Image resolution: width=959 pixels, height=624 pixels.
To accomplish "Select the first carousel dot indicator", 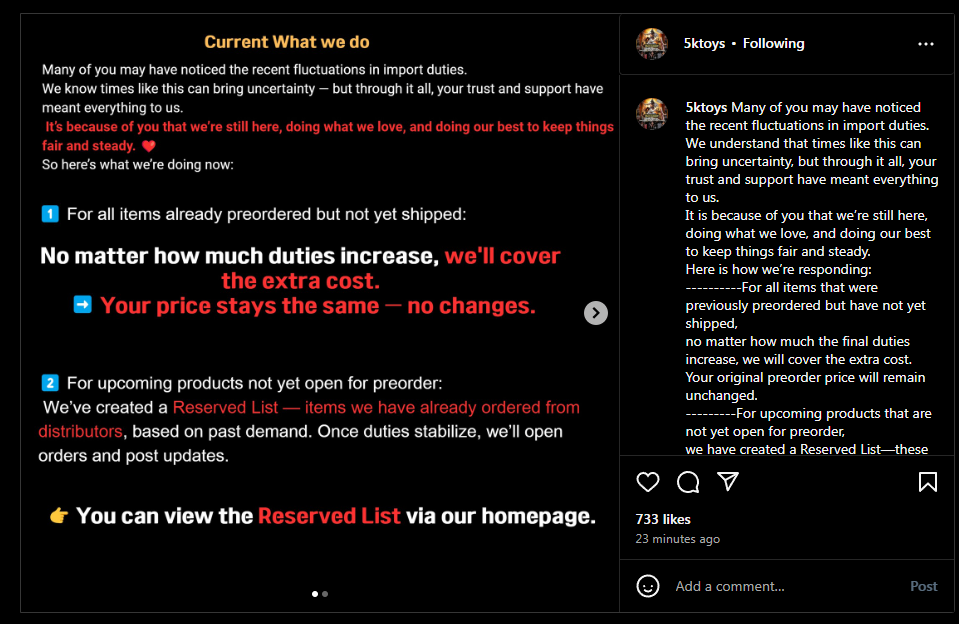I will pyautogui.click(x=315, y=594).
